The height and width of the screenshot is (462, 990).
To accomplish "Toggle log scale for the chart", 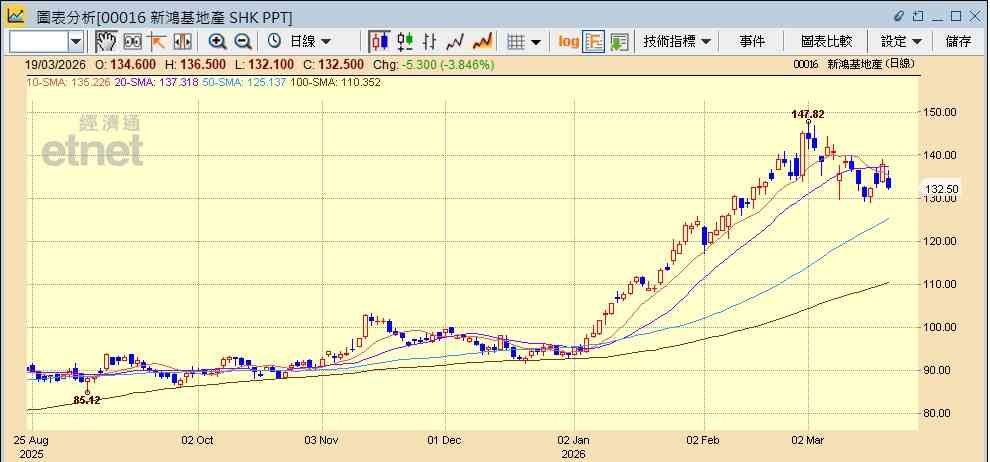I will point(568,42).
